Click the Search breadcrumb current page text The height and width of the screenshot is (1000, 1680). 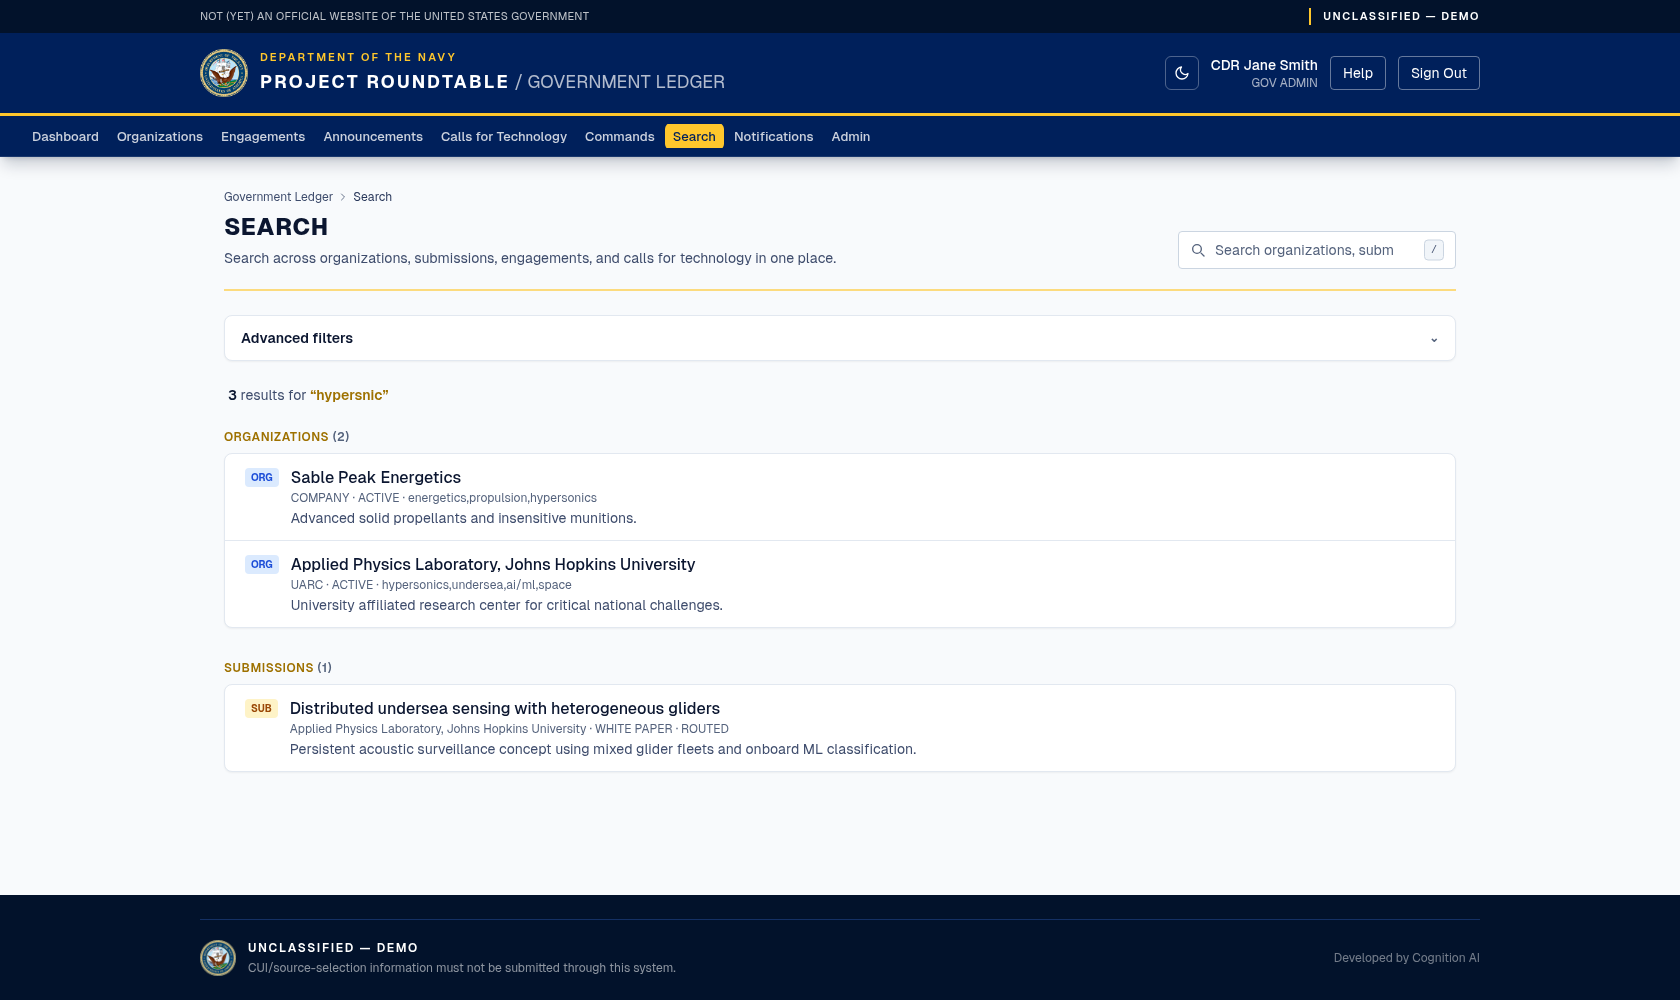[372, 197]
